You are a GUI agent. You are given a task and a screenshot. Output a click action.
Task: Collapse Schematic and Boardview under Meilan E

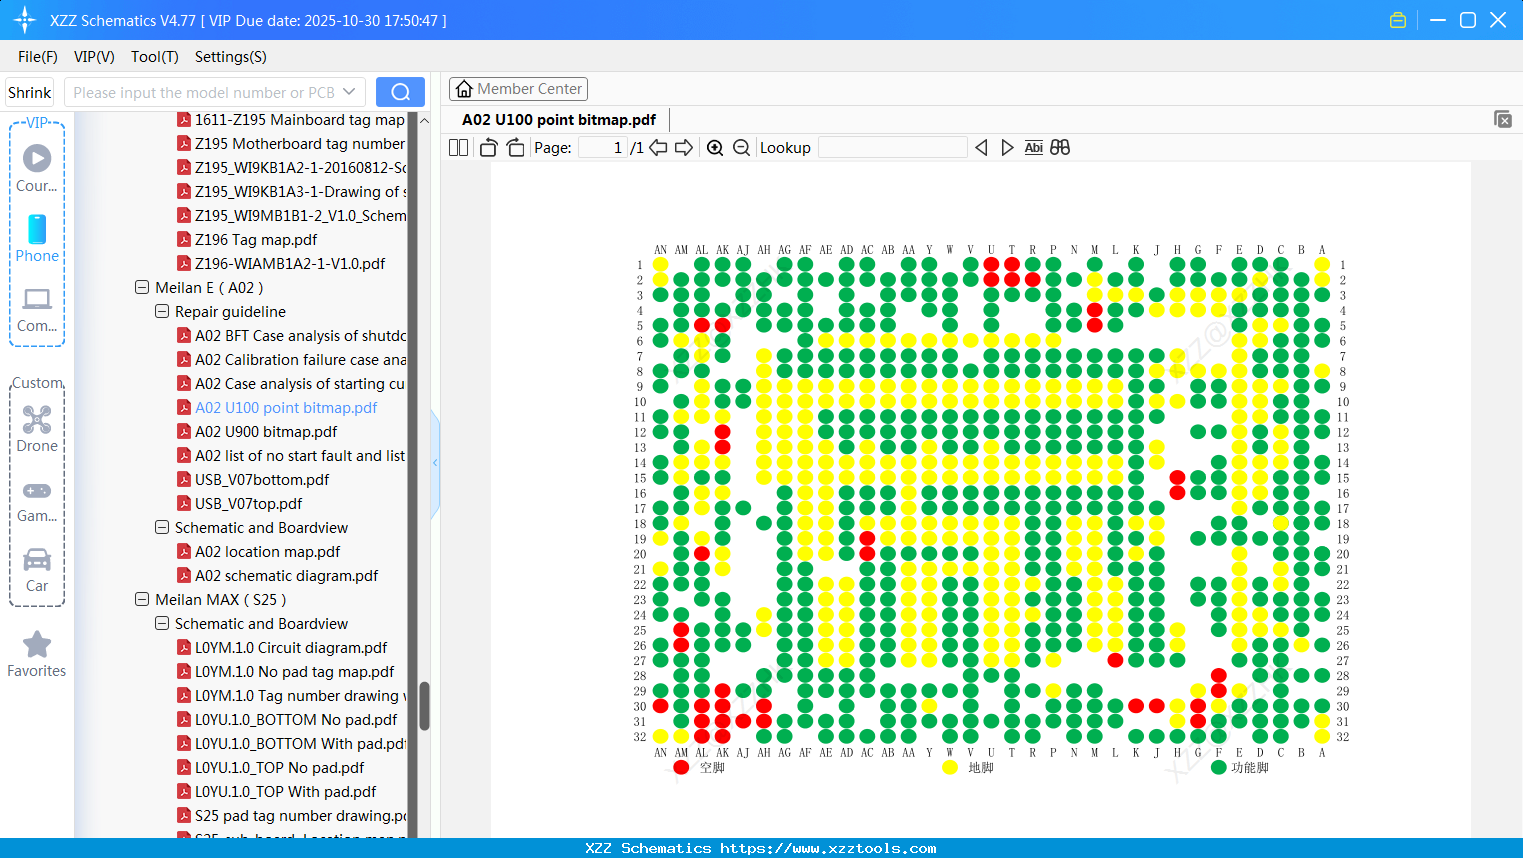point(162,528)
